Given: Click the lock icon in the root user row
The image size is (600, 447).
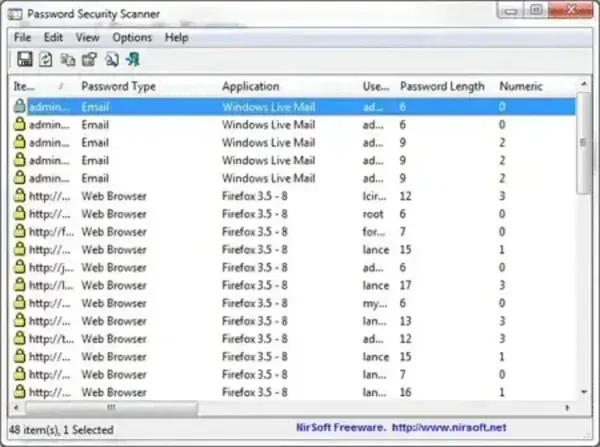Looking at the screenshot, I should (20, 213).
